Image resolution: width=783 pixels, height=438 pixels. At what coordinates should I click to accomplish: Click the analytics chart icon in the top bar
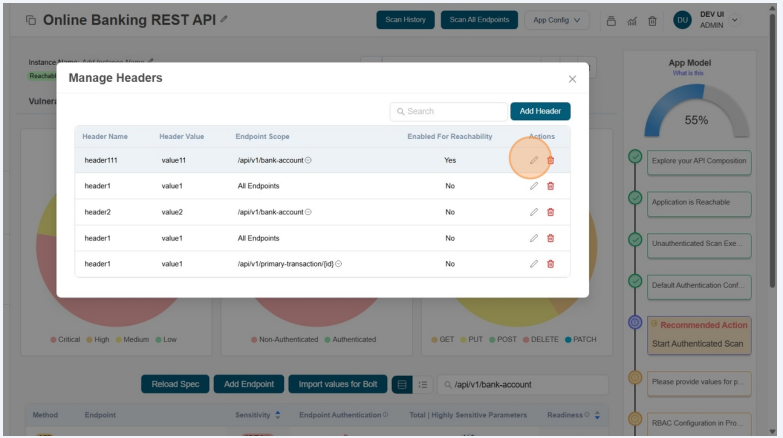click(632, 20)
